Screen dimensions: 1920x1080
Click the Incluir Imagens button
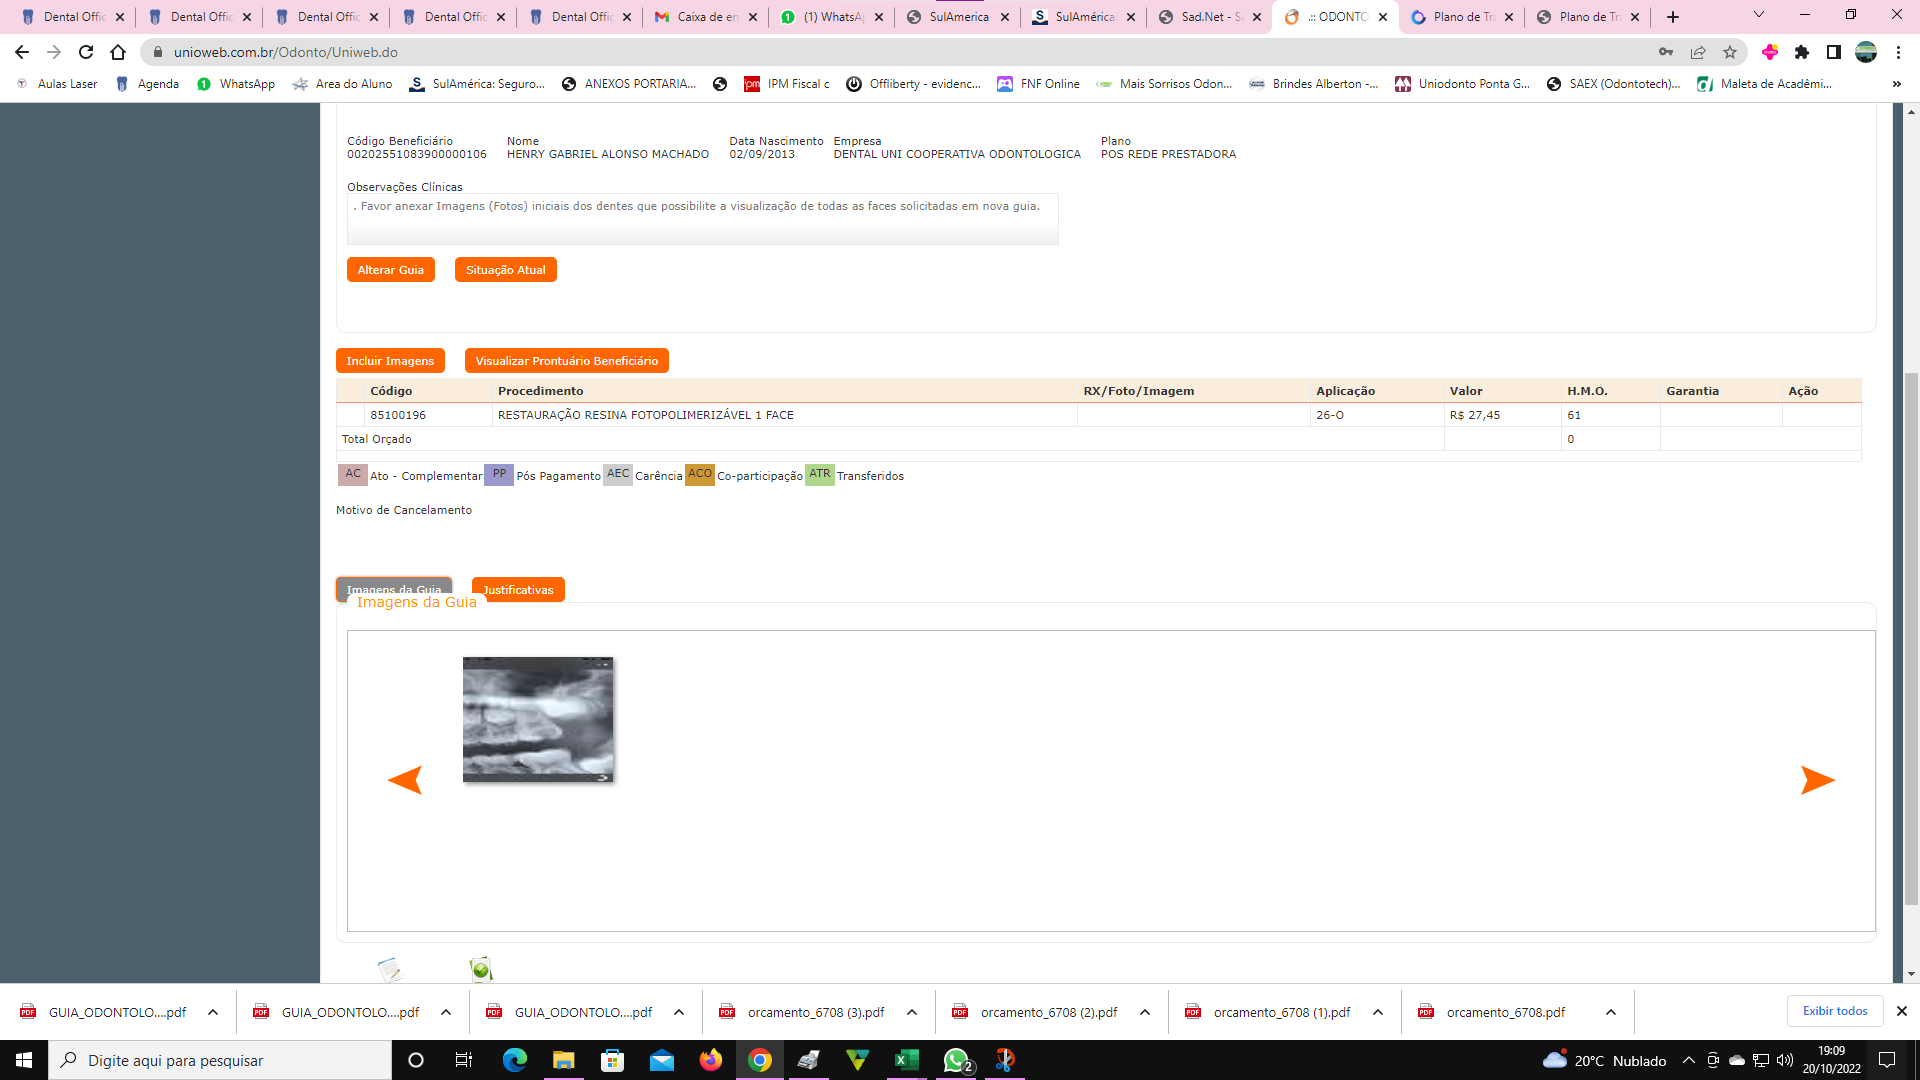[x=390, y=361]
